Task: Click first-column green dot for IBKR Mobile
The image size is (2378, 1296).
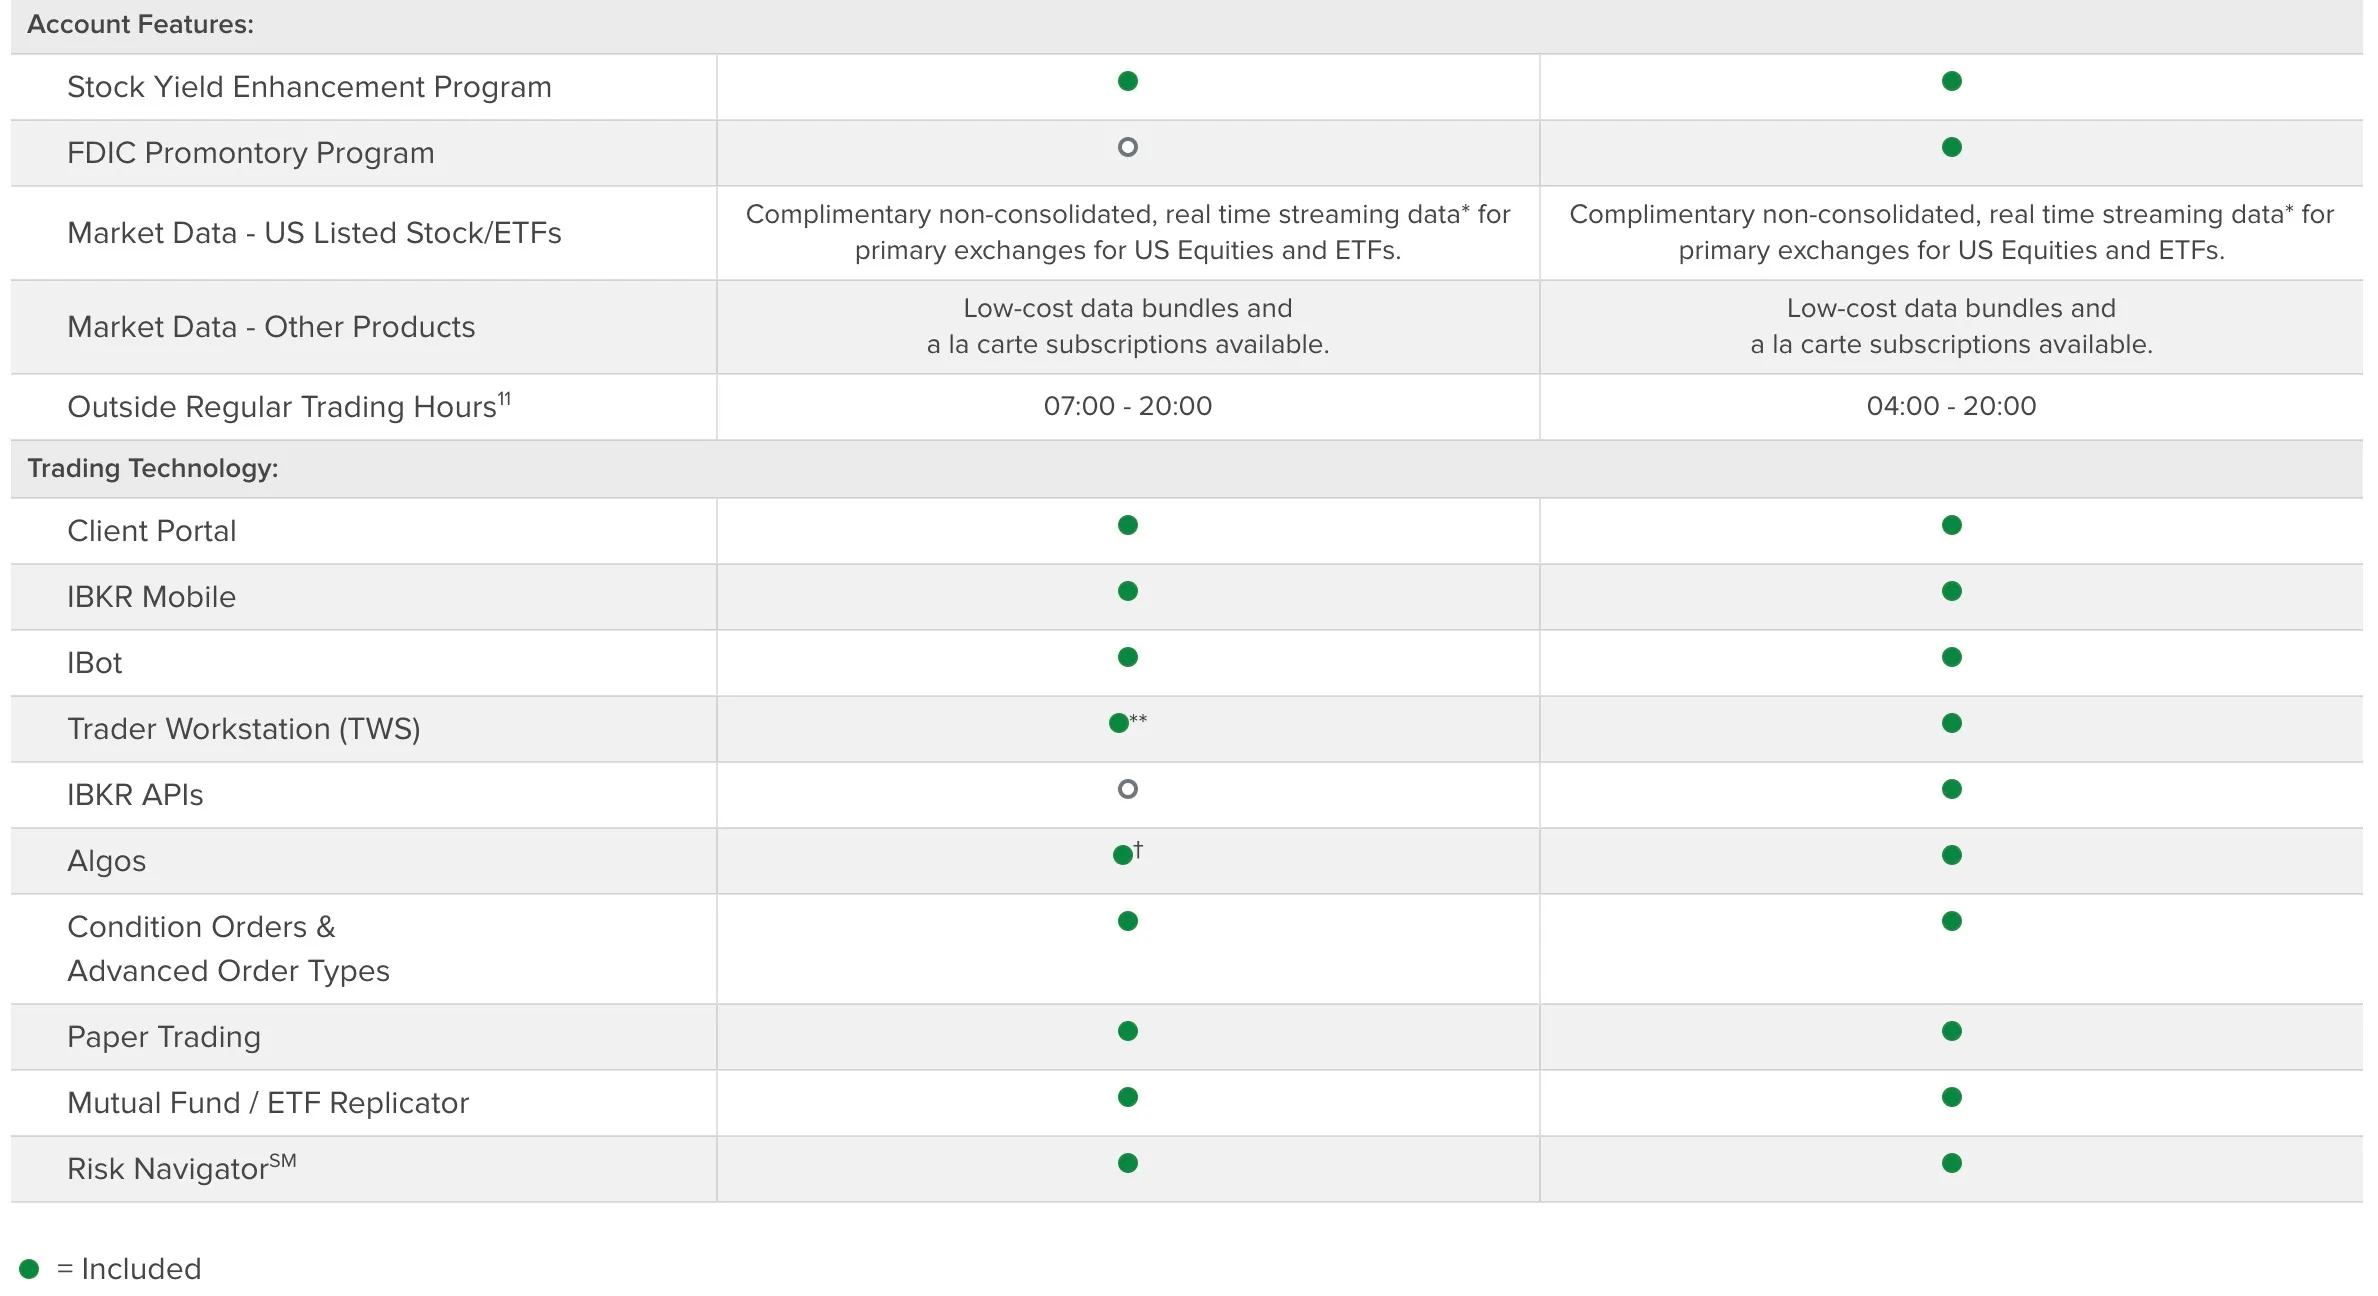Action: 1127,591
